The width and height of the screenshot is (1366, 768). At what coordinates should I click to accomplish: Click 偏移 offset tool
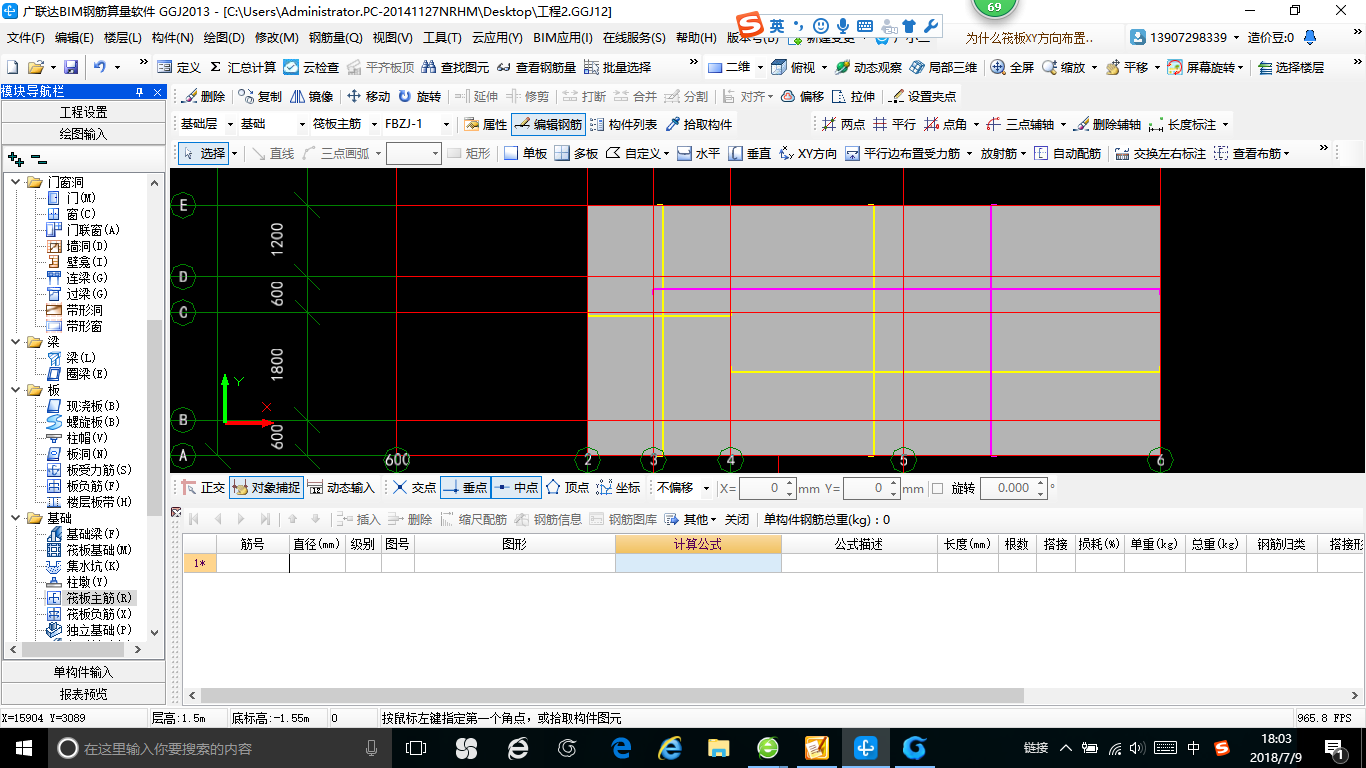tap(802, 97)
